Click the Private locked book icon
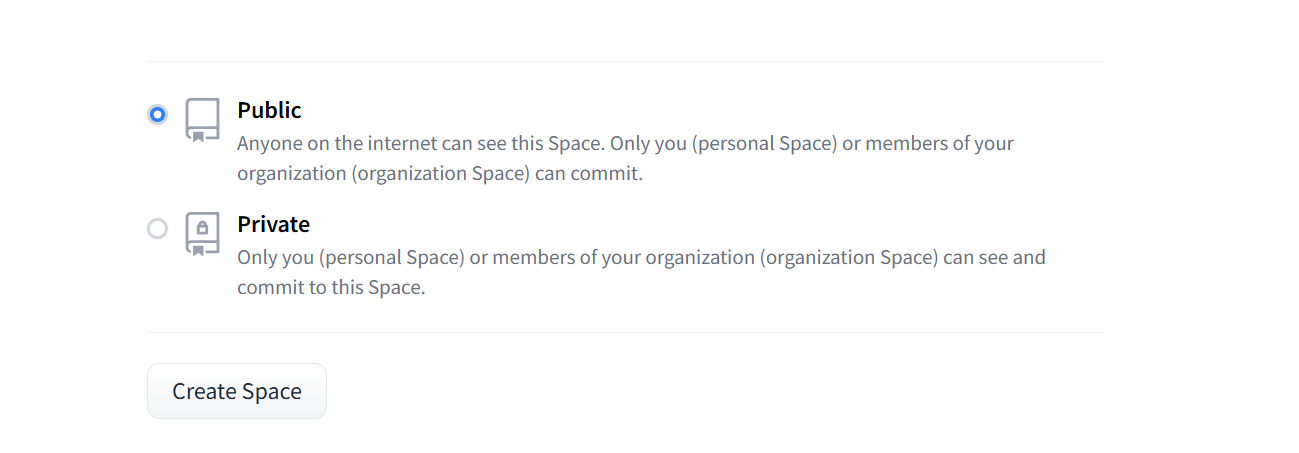The width and height of the screenshot is (1299, 453). pos(202,233)
